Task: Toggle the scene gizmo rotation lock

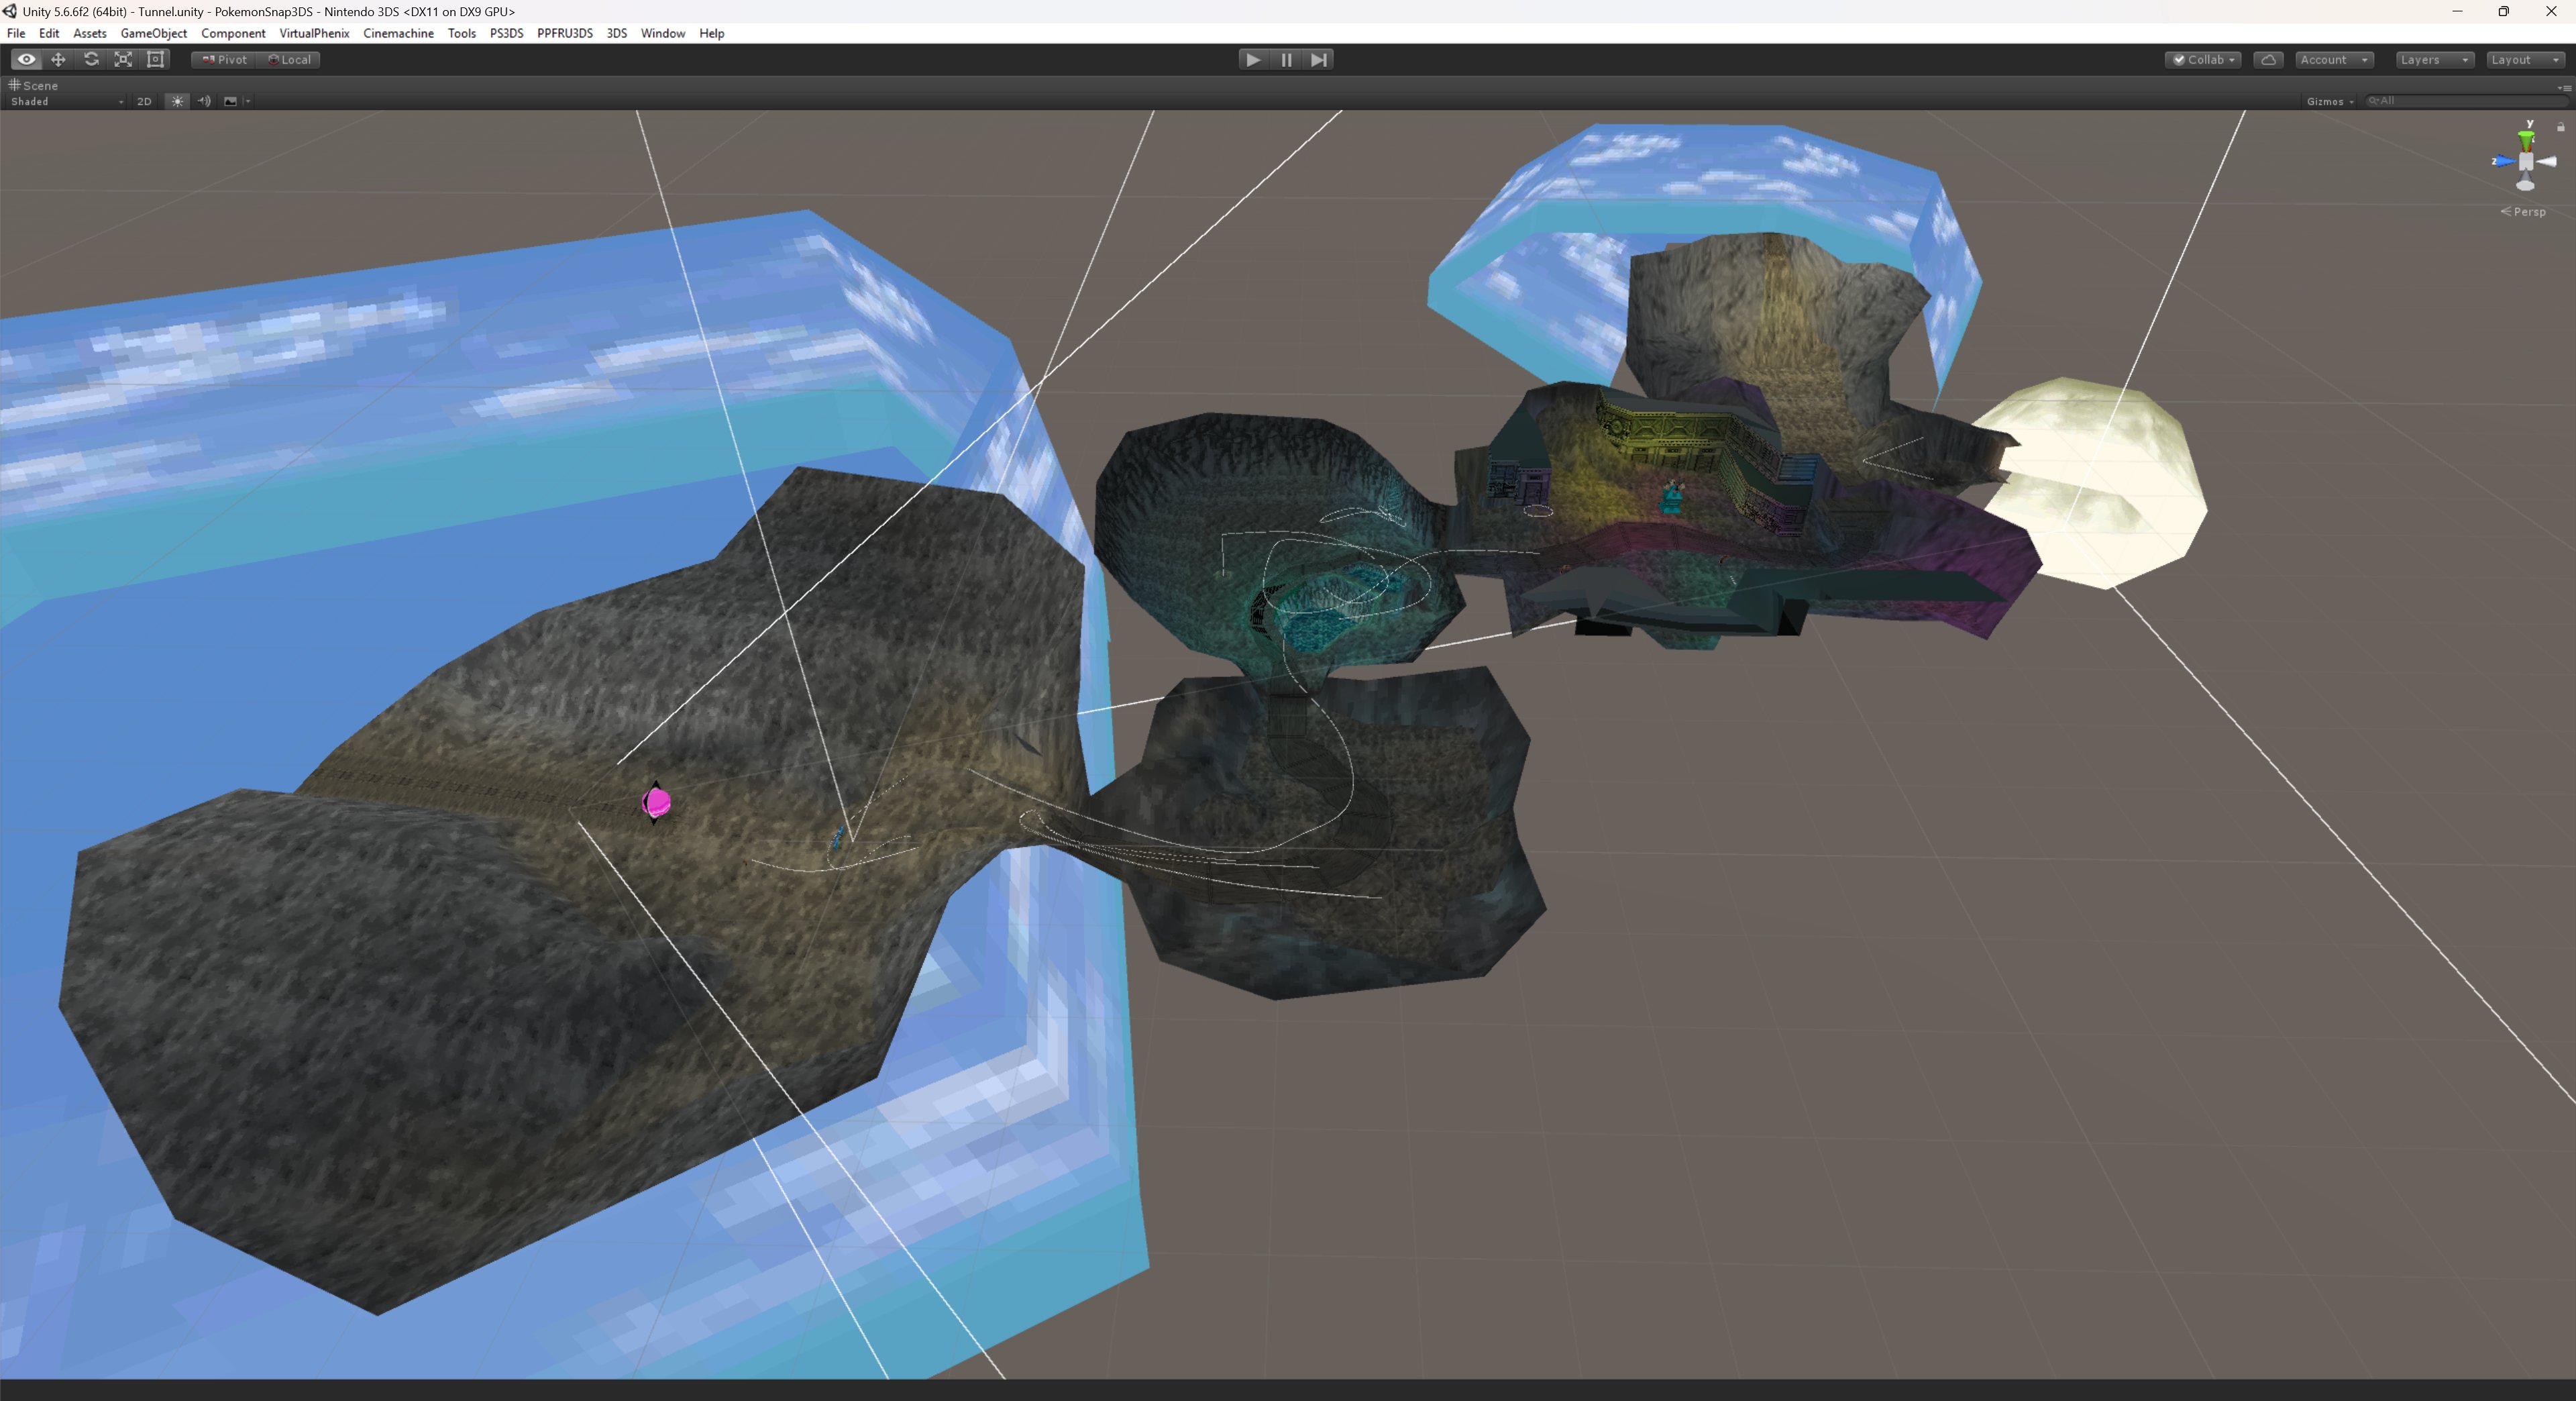Action: (x=2561, y=127)
